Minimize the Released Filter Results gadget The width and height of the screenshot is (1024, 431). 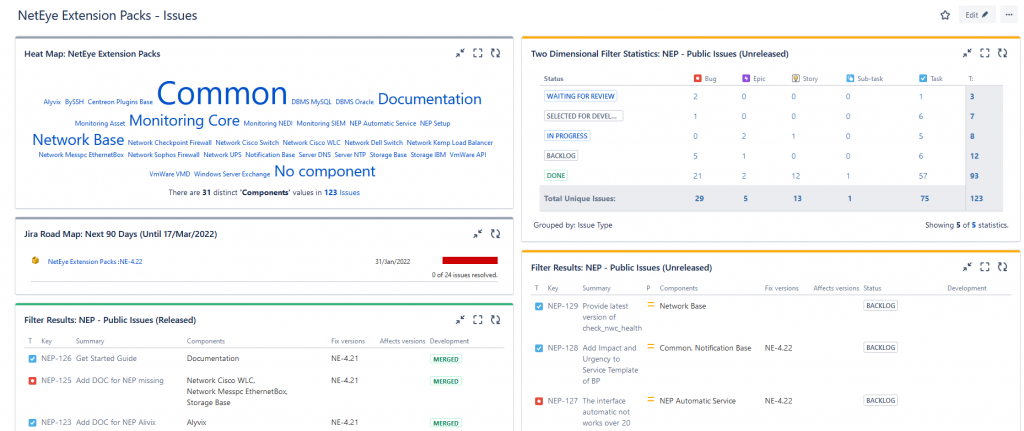coord(460,320)
